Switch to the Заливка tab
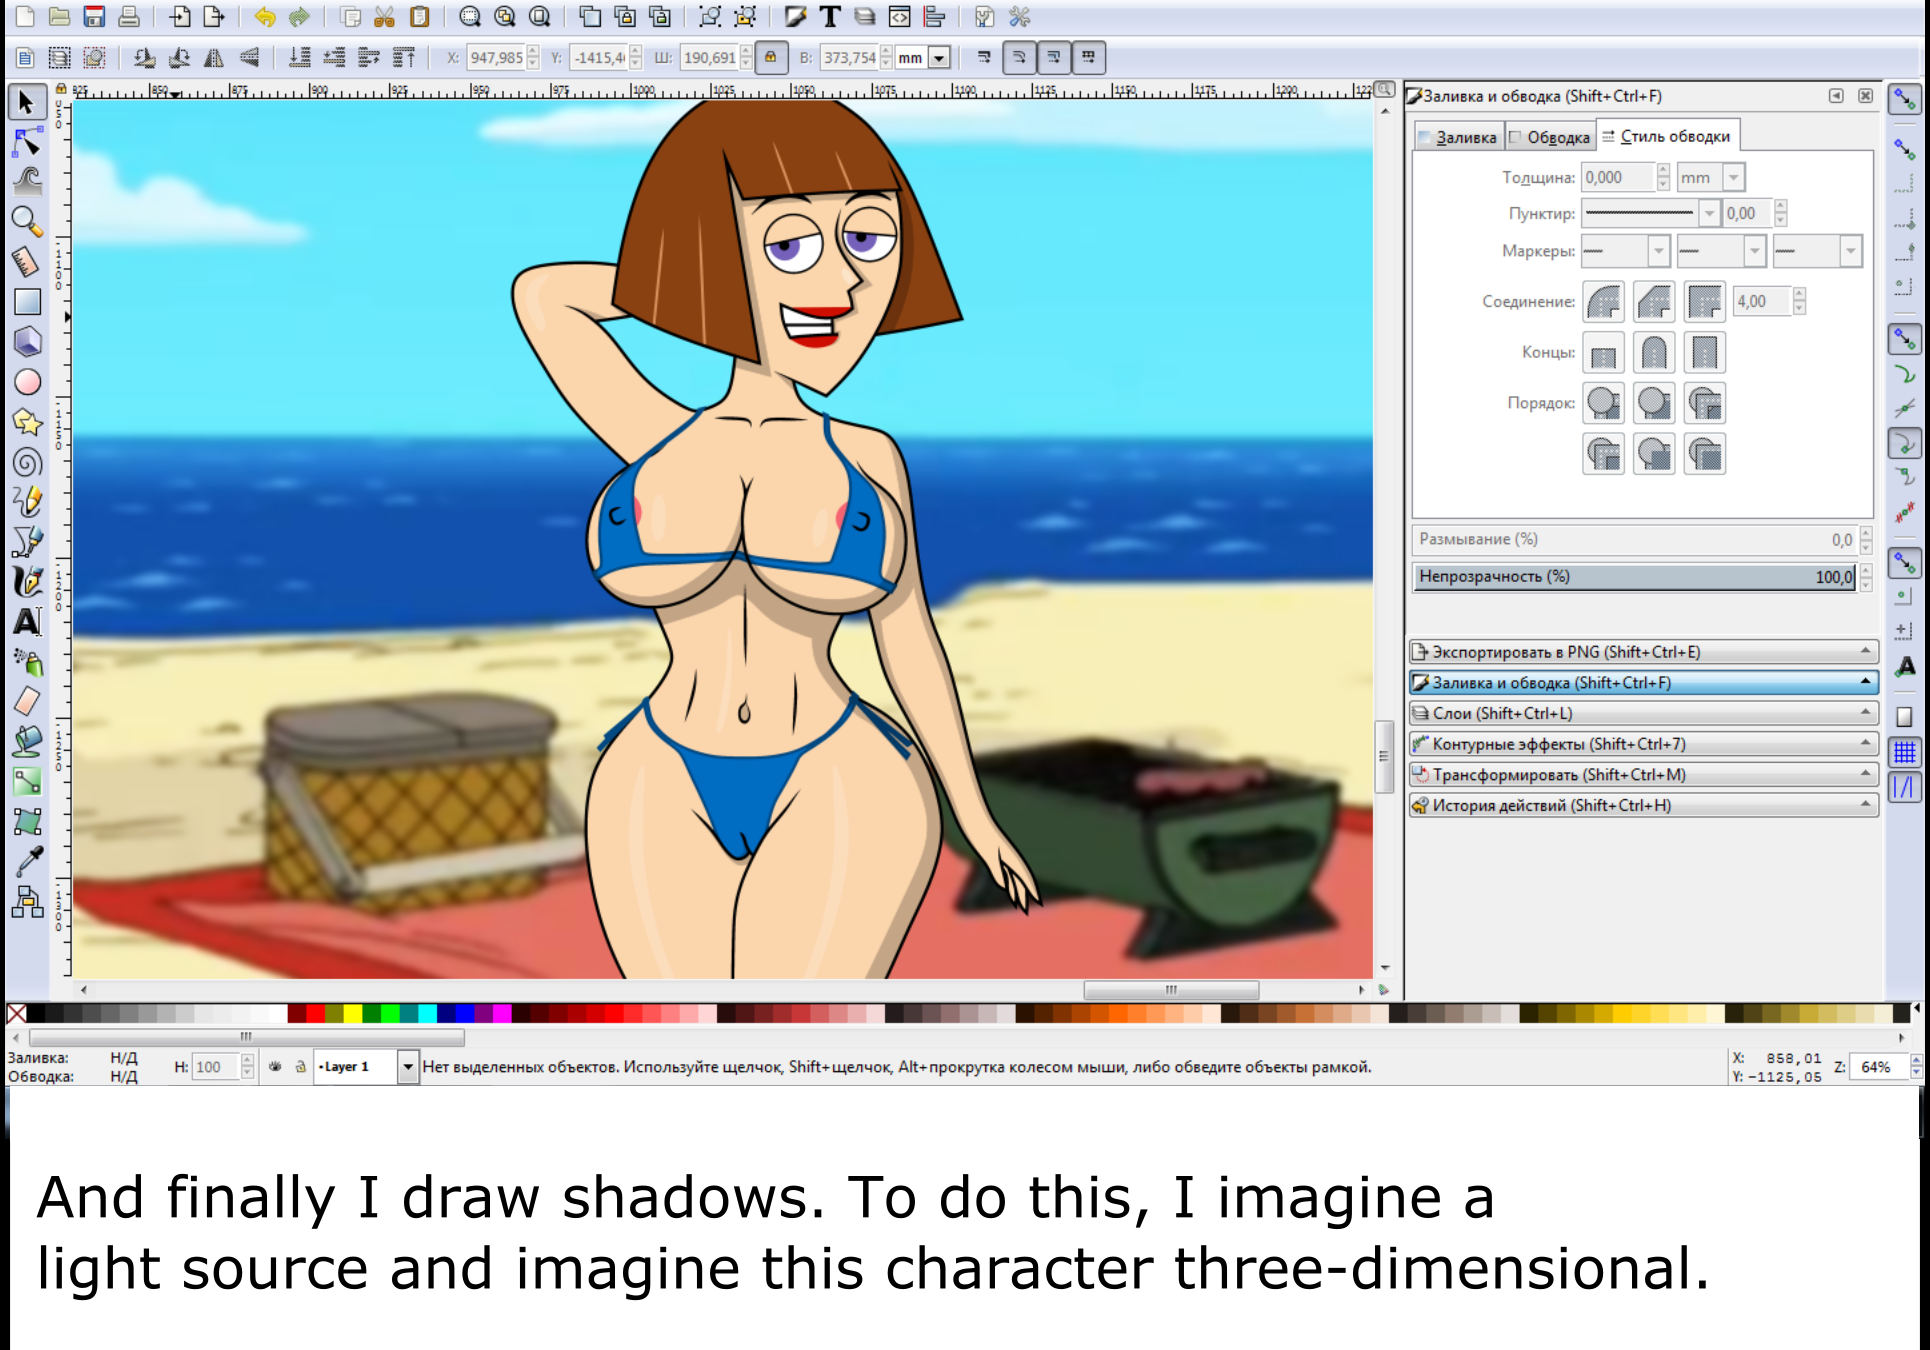This screenshot has height=1350, width=1930. click(1459, 137)
